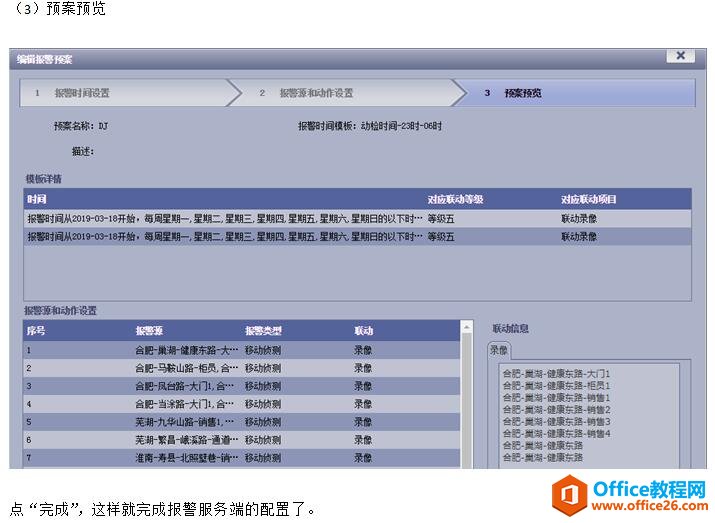Select alarm source row 合肥-马鞍山路-柜员

(187, 368)
